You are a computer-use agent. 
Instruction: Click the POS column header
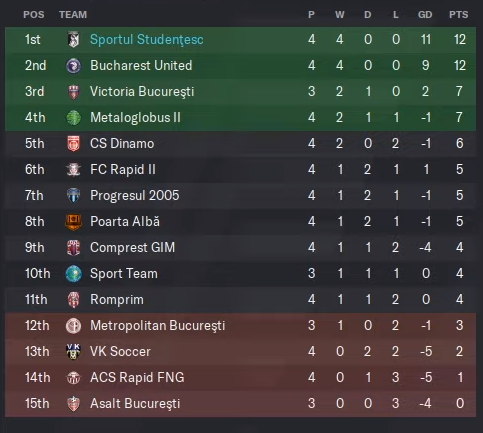point(34,15)
